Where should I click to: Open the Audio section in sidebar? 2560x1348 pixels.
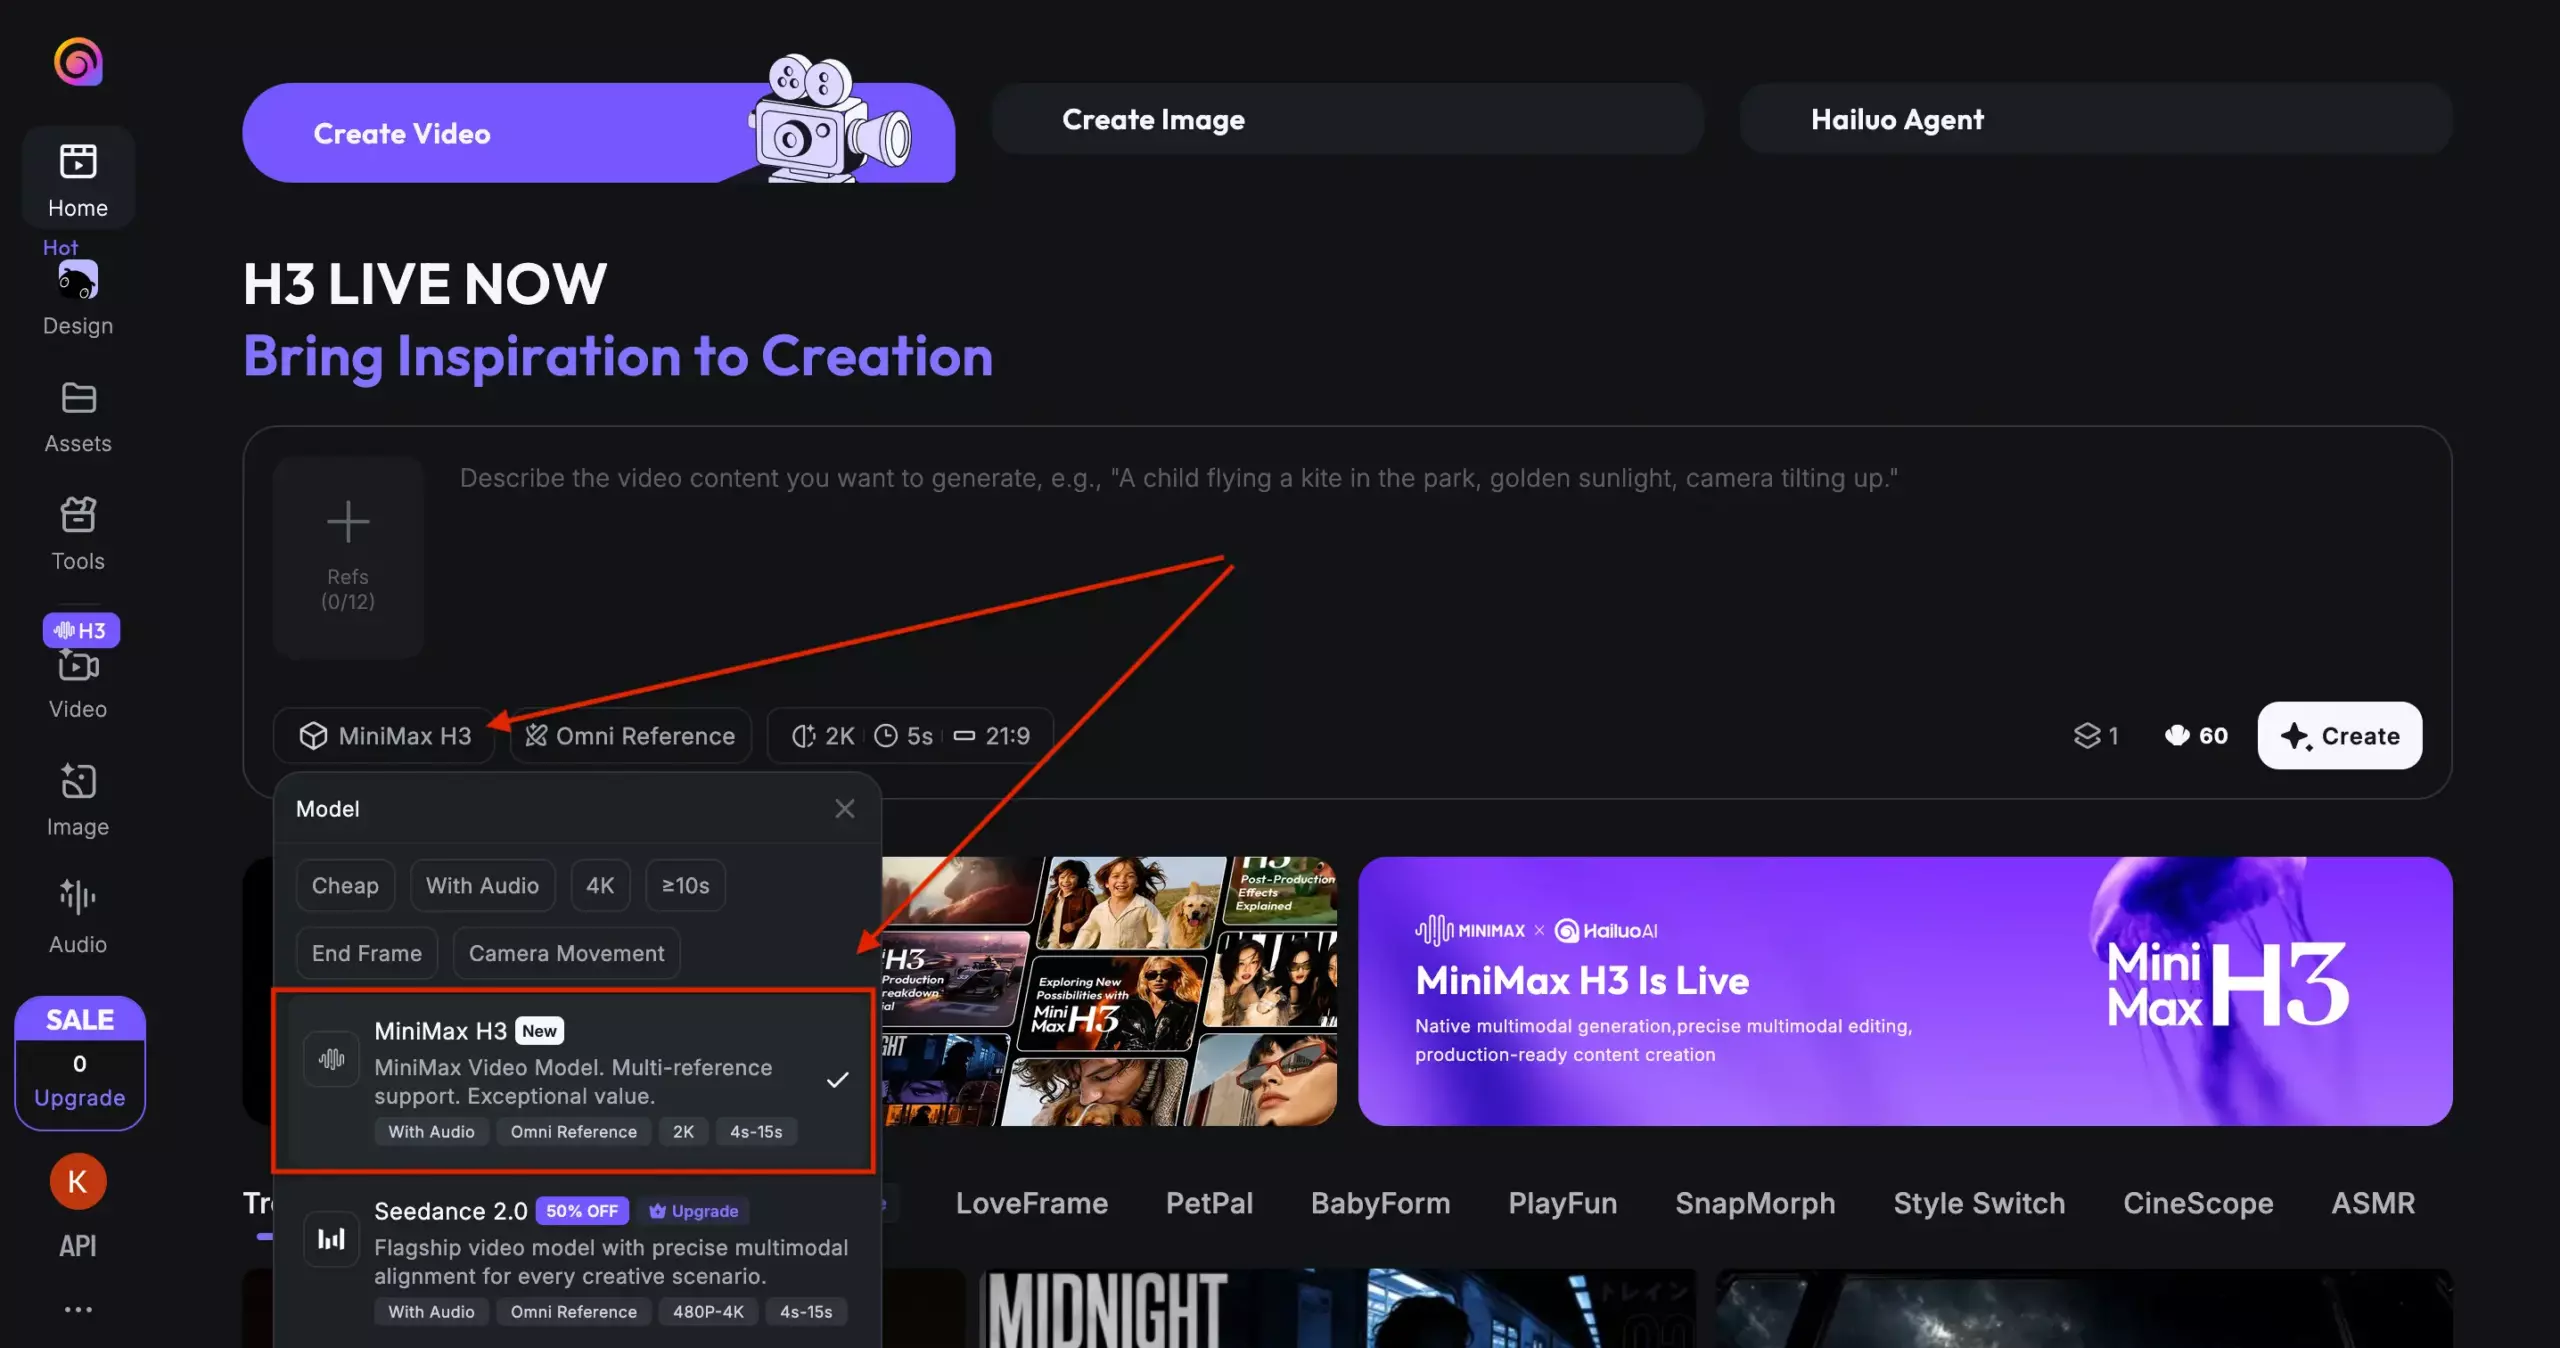tap(78, 916)
